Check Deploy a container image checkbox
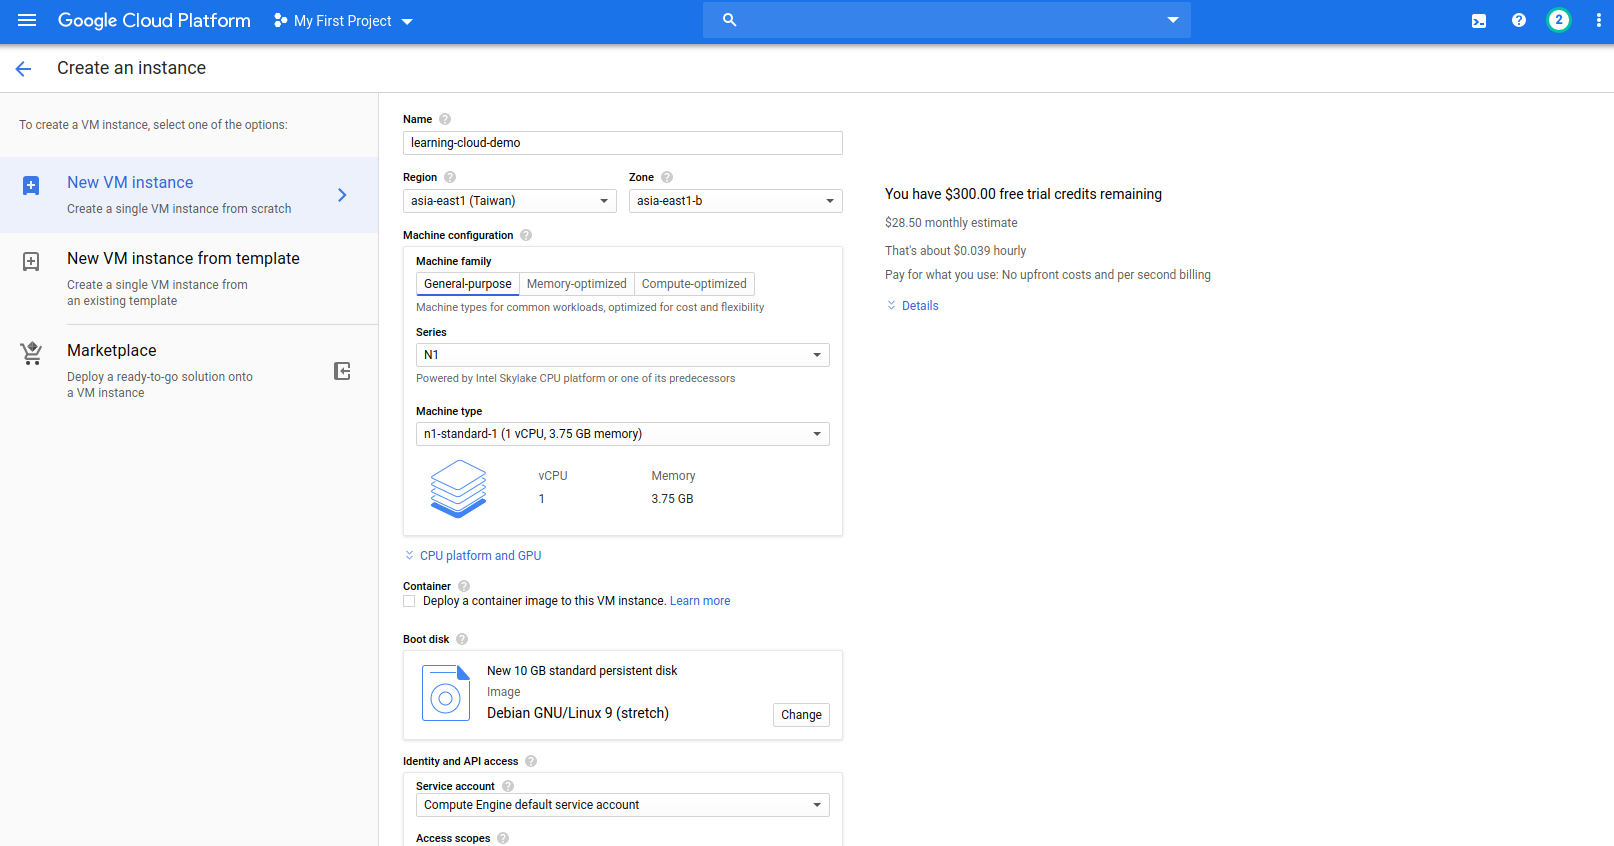 pyautogui.click(x=409, y=601)
